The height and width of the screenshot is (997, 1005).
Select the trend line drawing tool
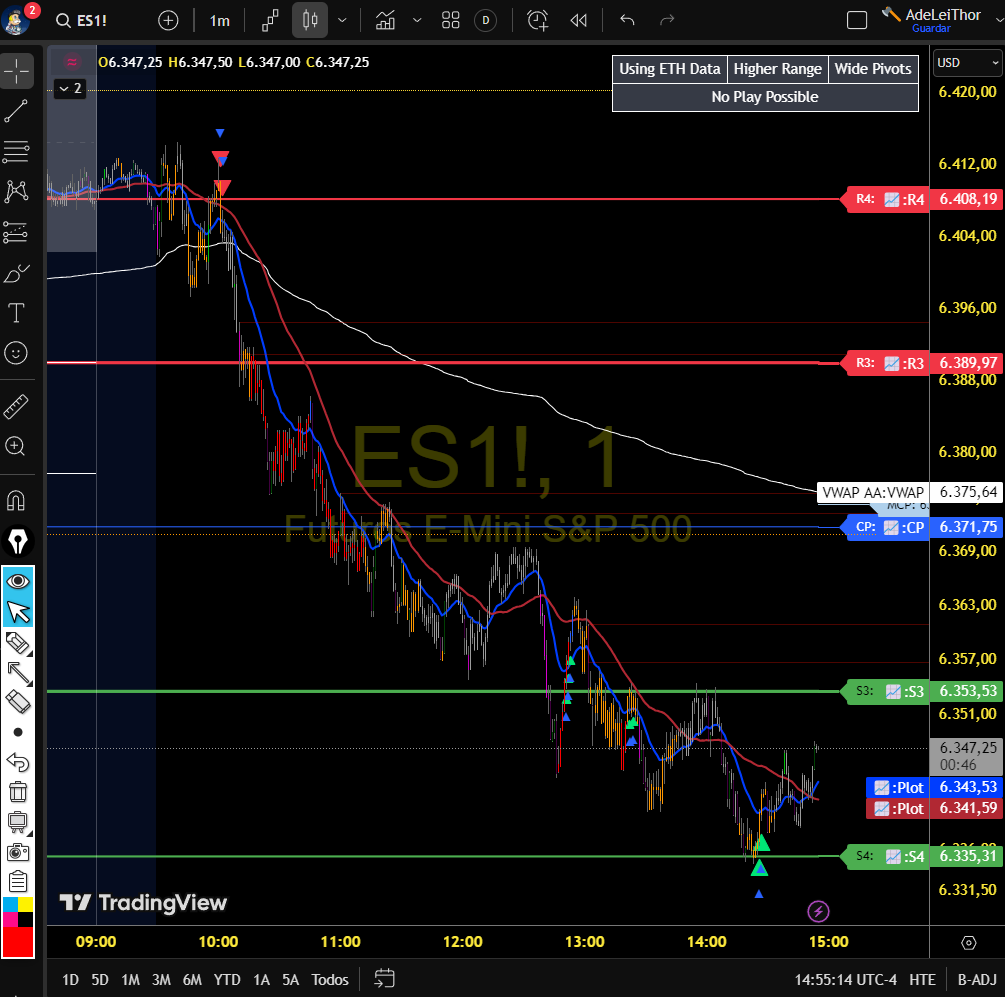18,112
